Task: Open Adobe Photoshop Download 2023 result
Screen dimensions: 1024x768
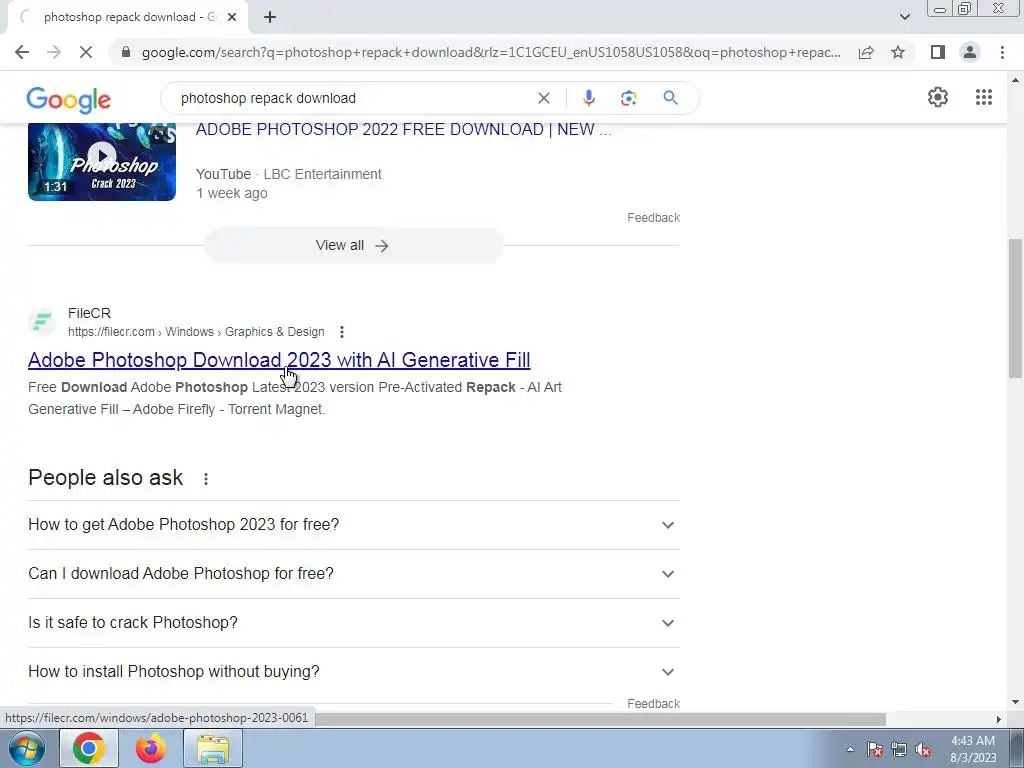Action: click(x=279, y=360)
